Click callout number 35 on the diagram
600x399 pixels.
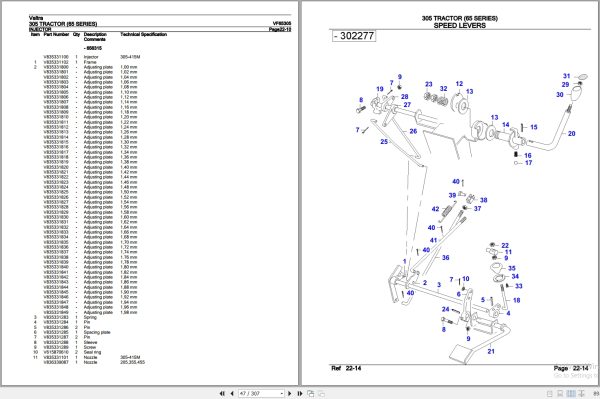(512, 268)
